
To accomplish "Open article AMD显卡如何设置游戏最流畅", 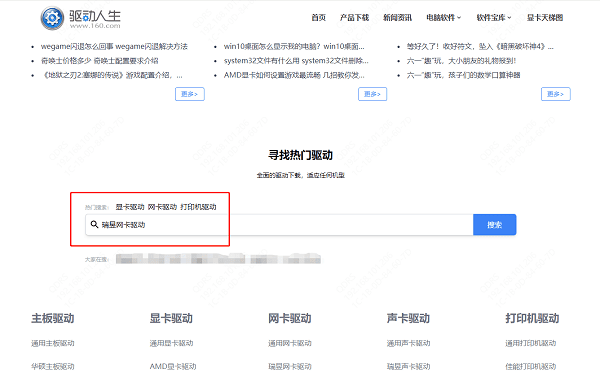I will [294, 75].
